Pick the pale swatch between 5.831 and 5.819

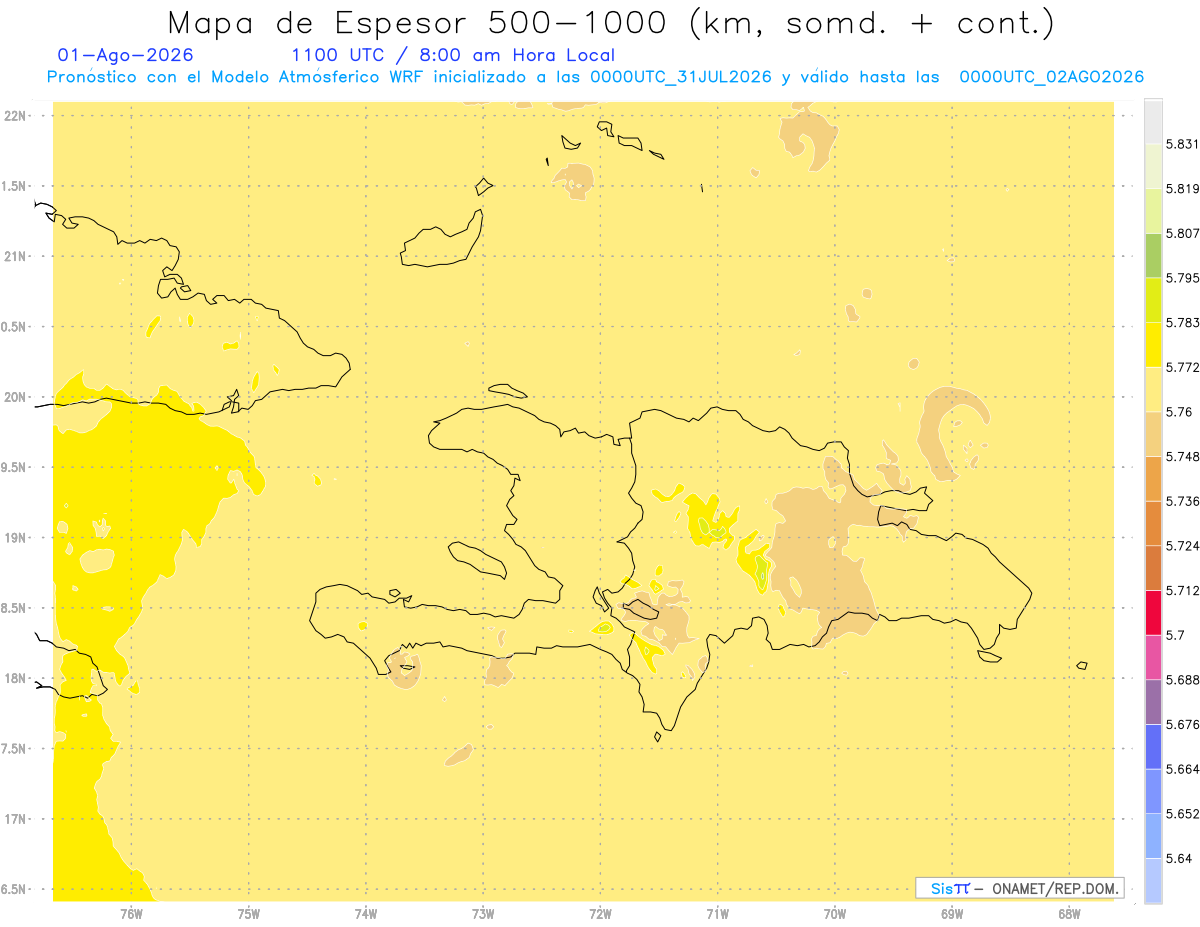coord(1153,166)
